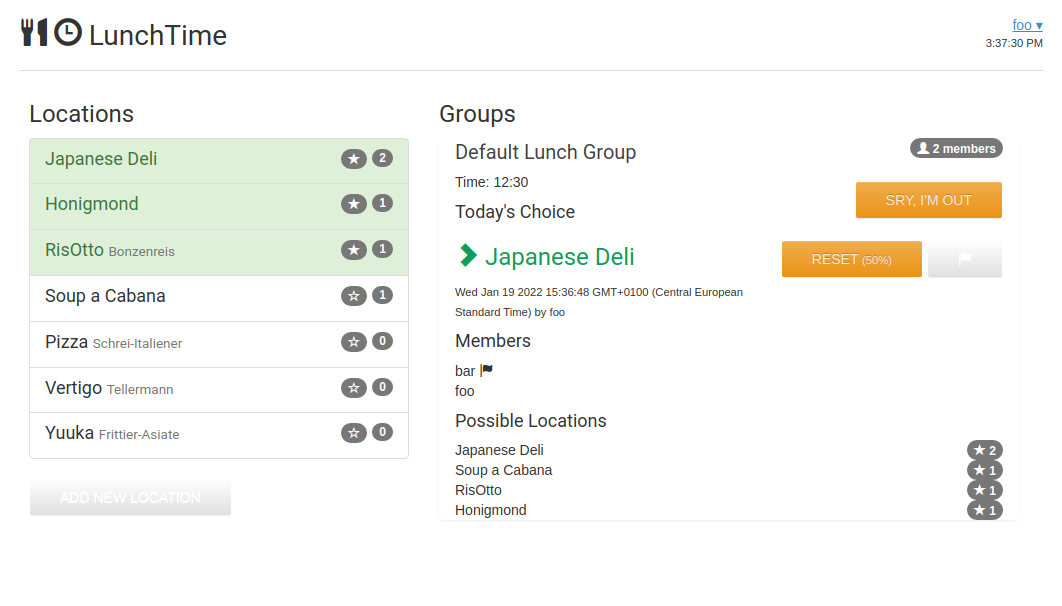Click Japanese Deli star count in Possible Locations

984,451
